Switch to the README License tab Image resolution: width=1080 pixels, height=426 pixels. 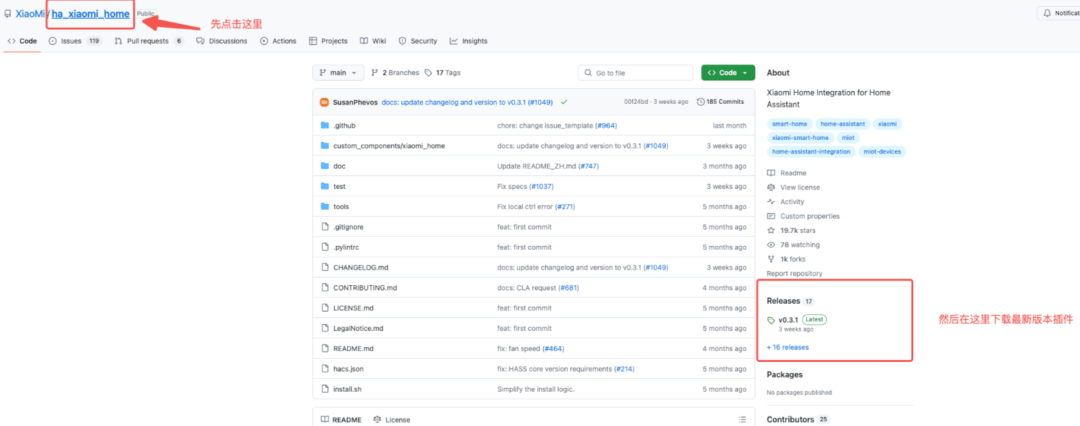(392, 420)
